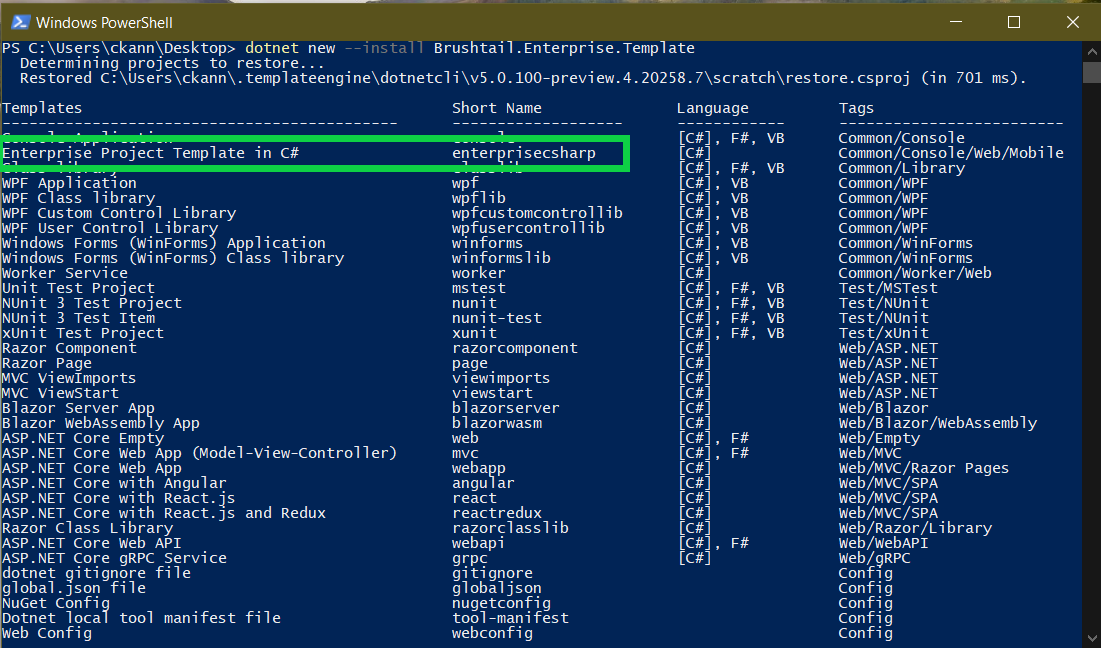Click the 'NUnit 3 Test Project' text

(91, 303)
